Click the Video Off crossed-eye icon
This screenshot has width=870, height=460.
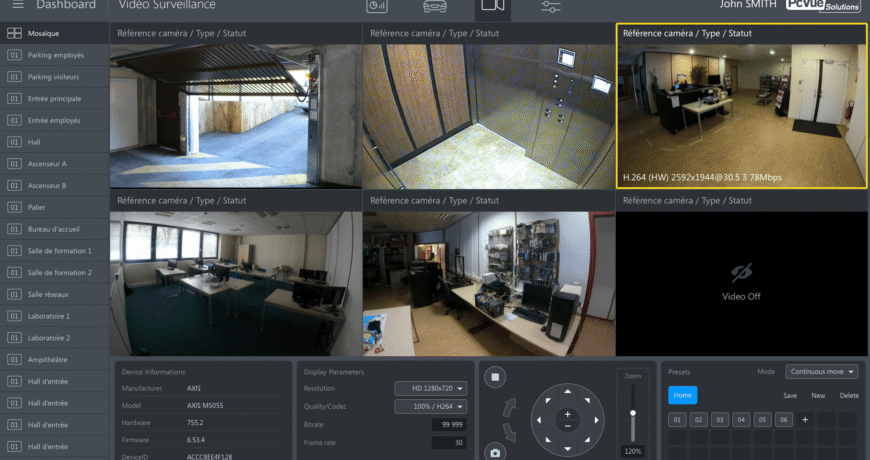tap(741, 274)
